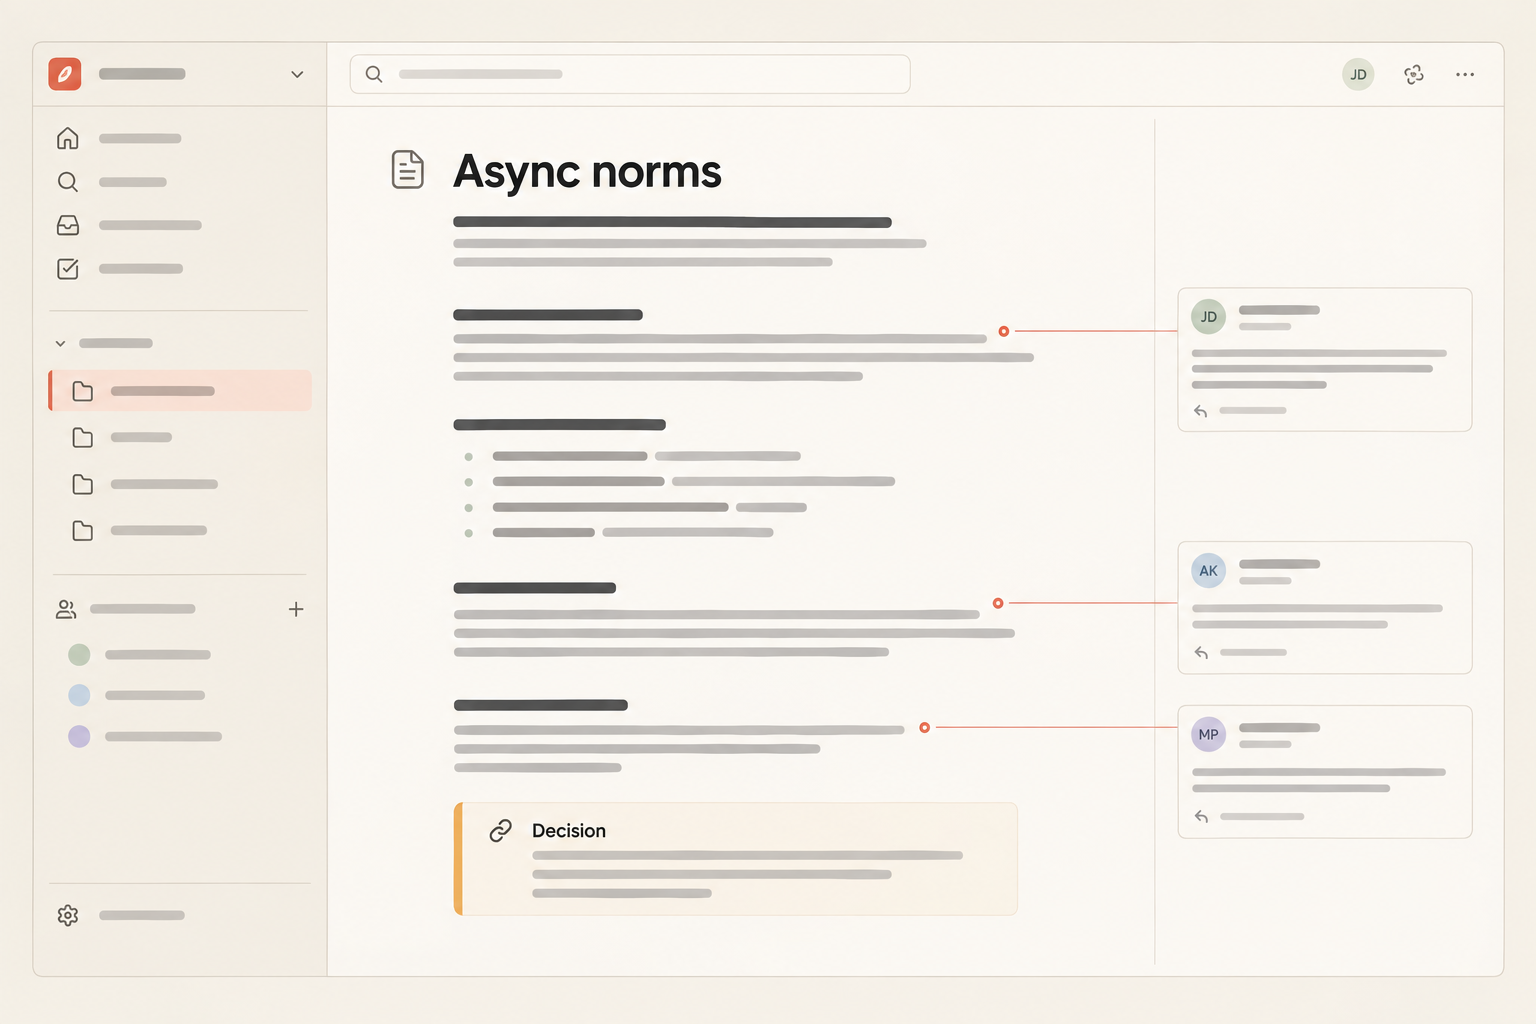1536x1024 pixels.
Task: Click the comment marker linked to MP
Action: (x=925, y=728)
